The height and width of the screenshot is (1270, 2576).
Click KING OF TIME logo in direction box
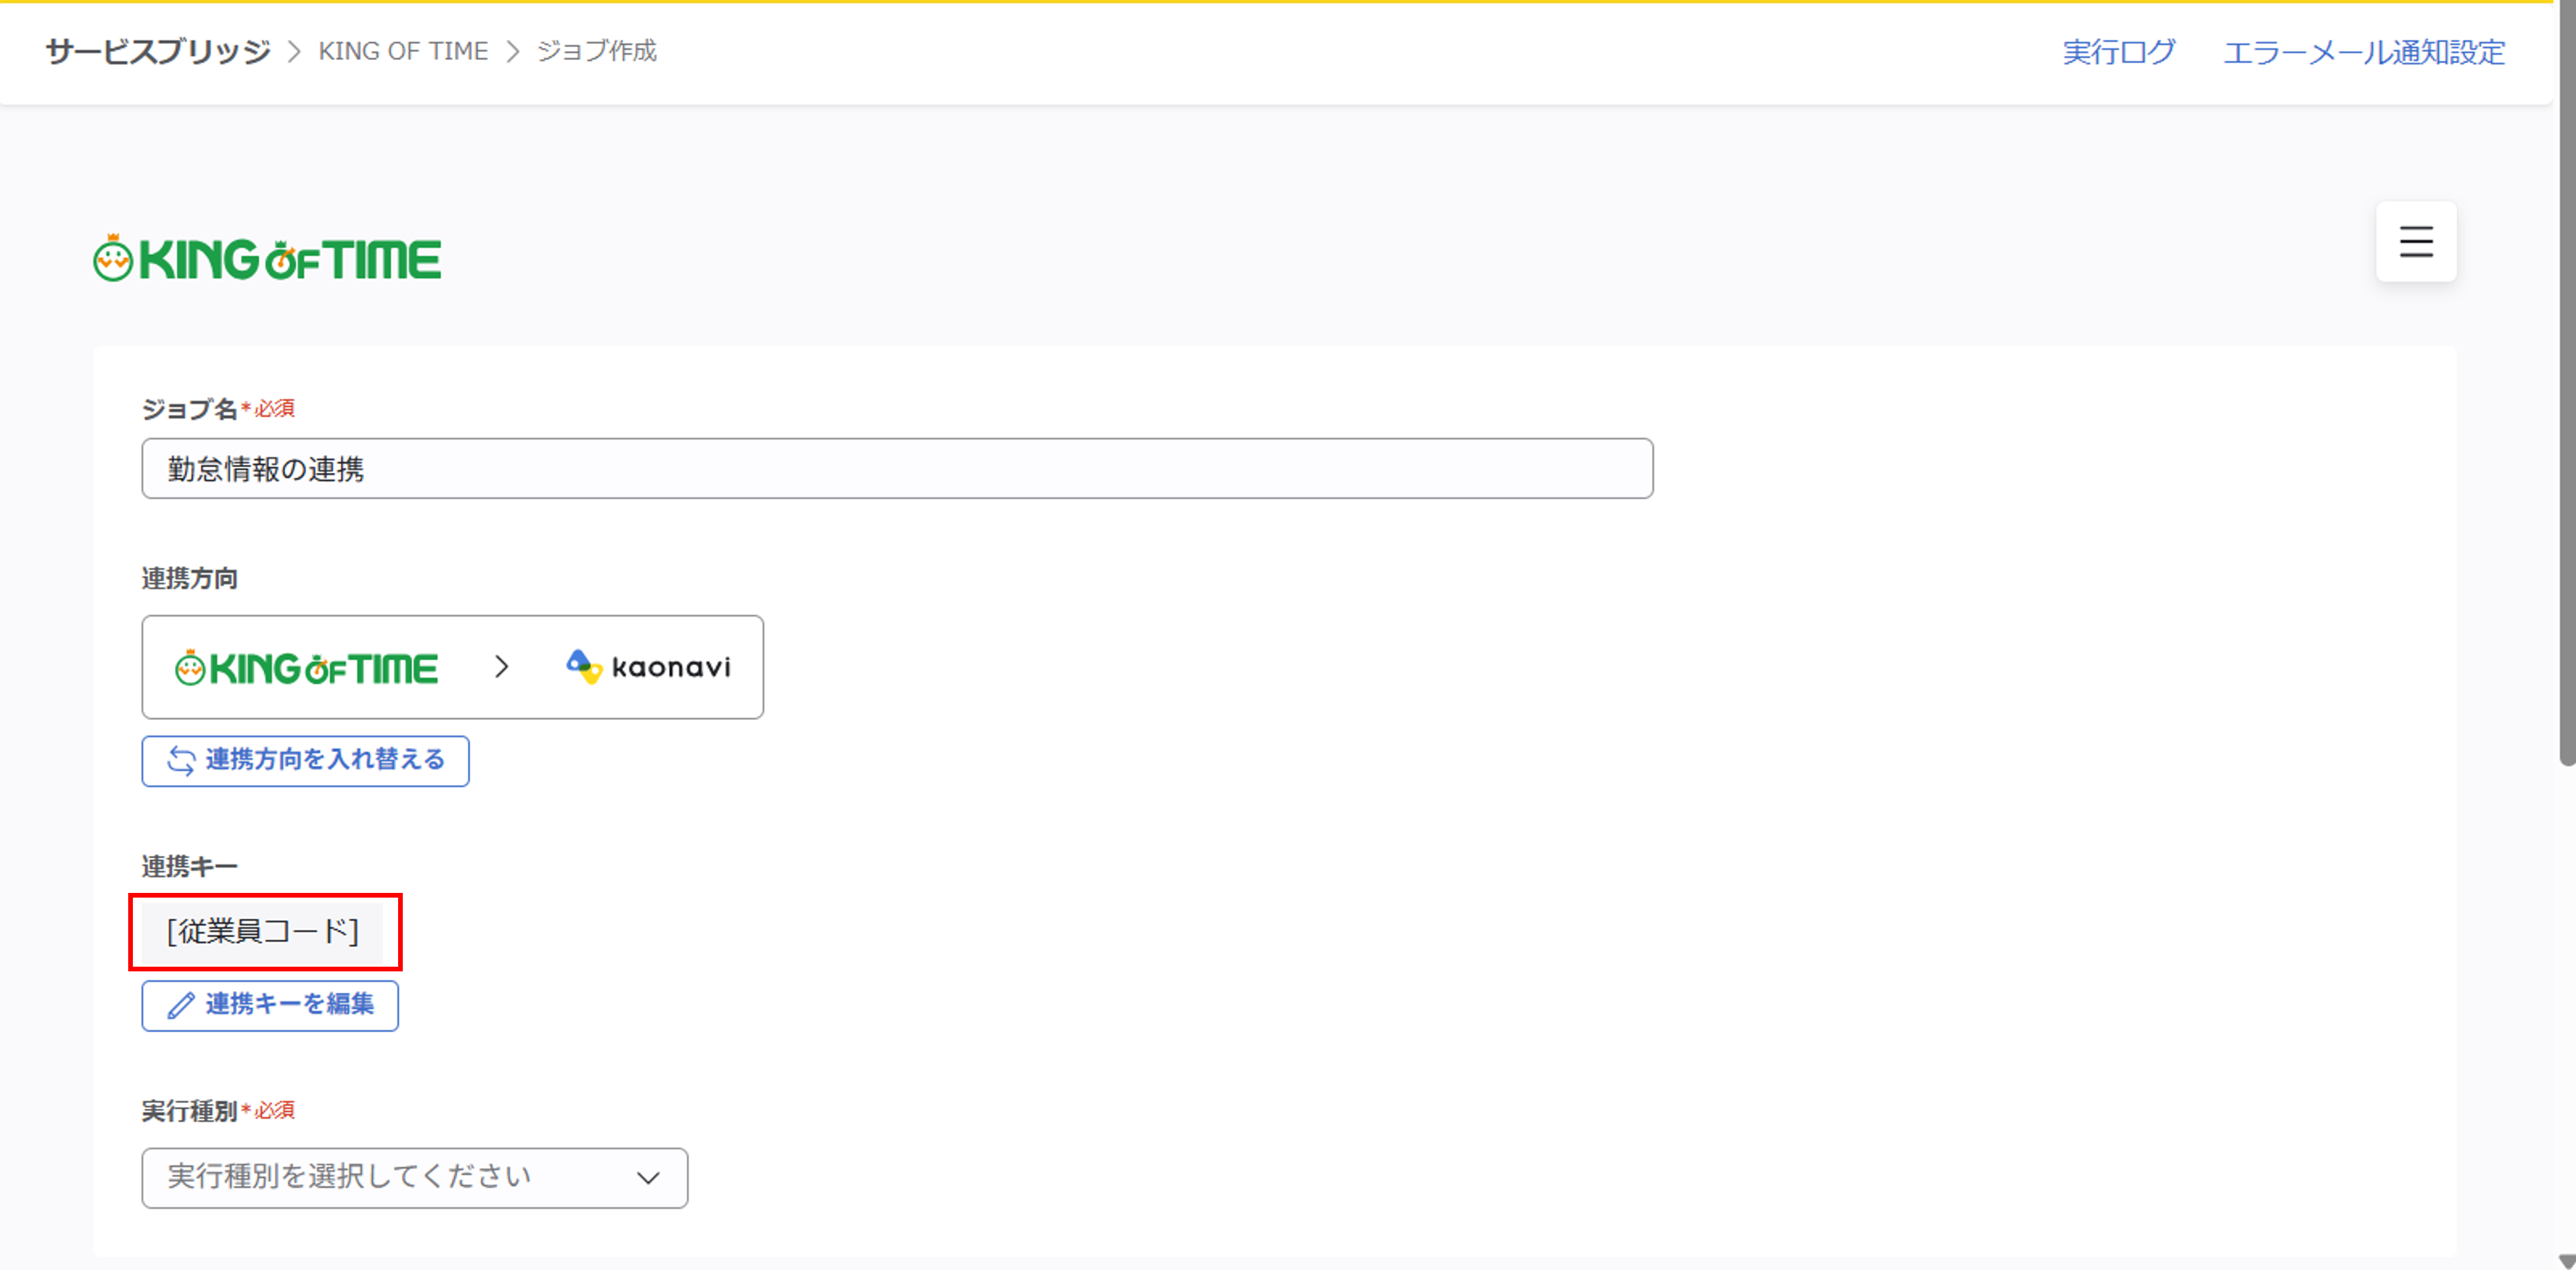click(306, 667)
